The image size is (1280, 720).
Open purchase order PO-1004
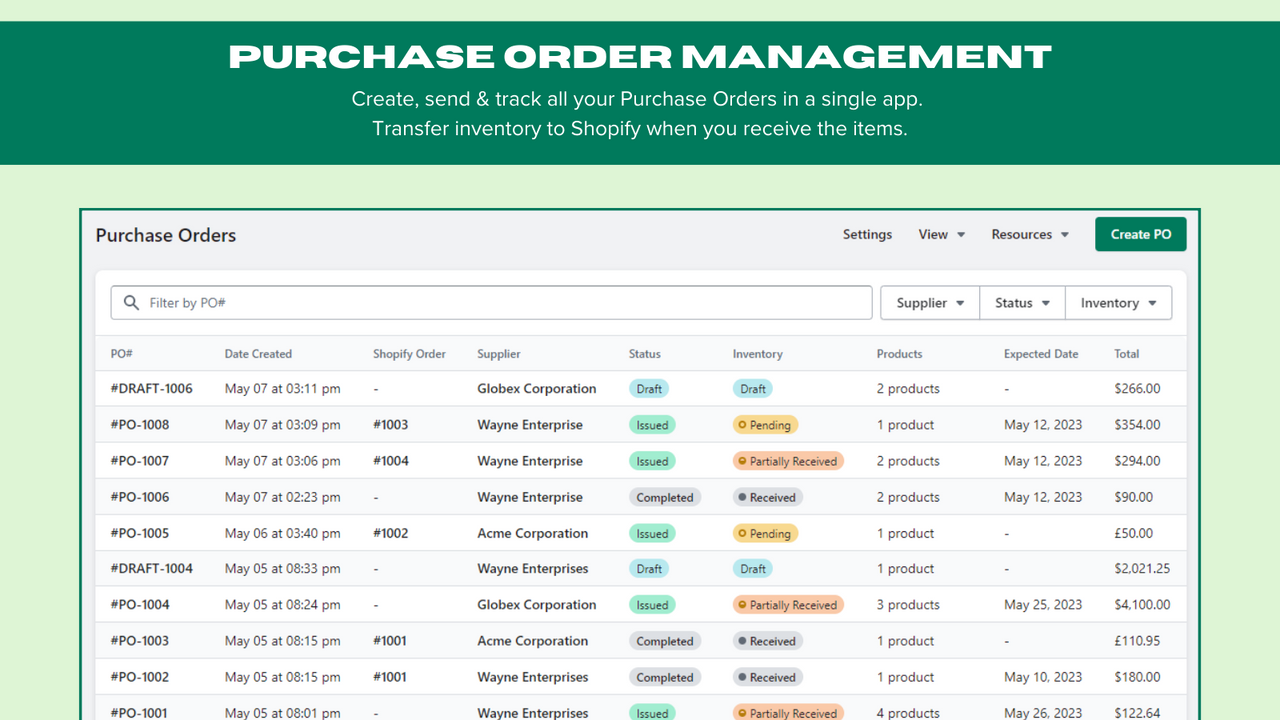[138, 604]
